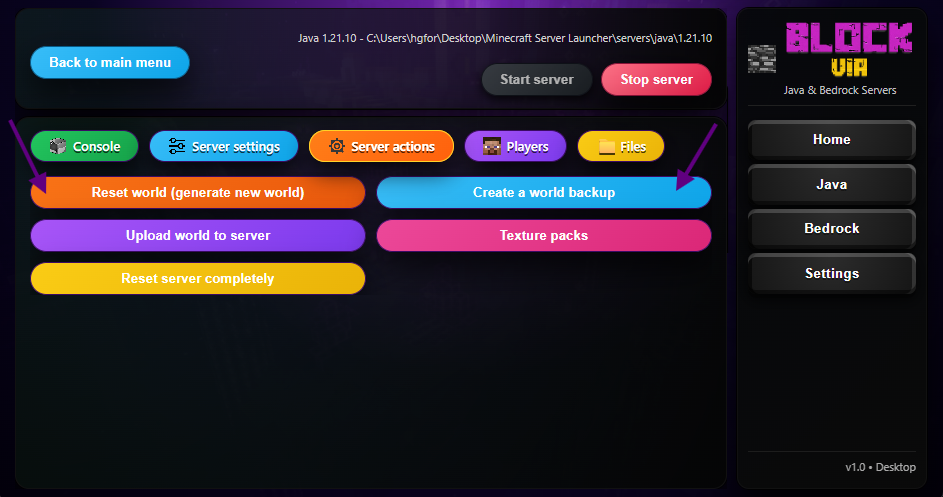Click the gear icon on Server actions
943x497 pixels.
[x=337, y=146]
